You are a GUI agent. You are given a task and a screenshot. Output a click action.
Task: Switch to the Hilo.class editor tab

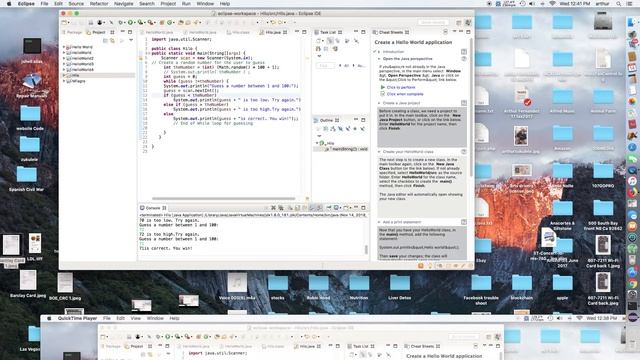238,32
